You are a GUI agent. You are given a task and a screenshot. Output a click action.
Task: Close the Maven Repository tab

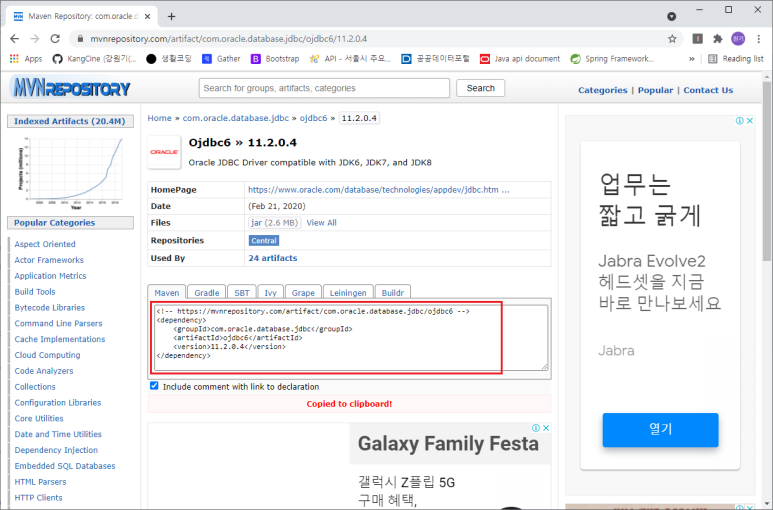click(147, 16)
